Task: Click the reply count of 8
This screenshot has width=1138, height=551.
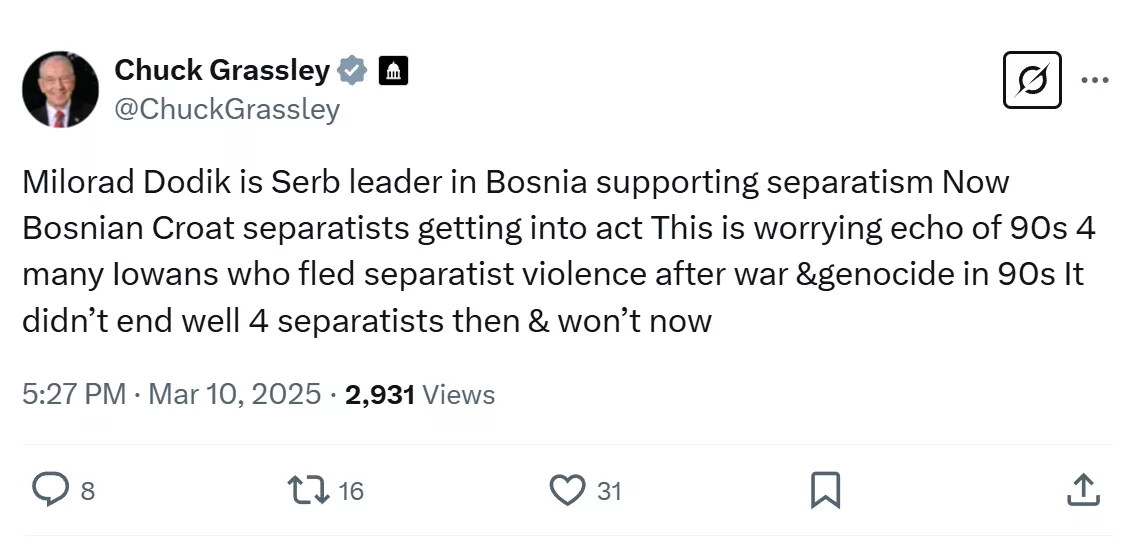Action: coord(87,491)
